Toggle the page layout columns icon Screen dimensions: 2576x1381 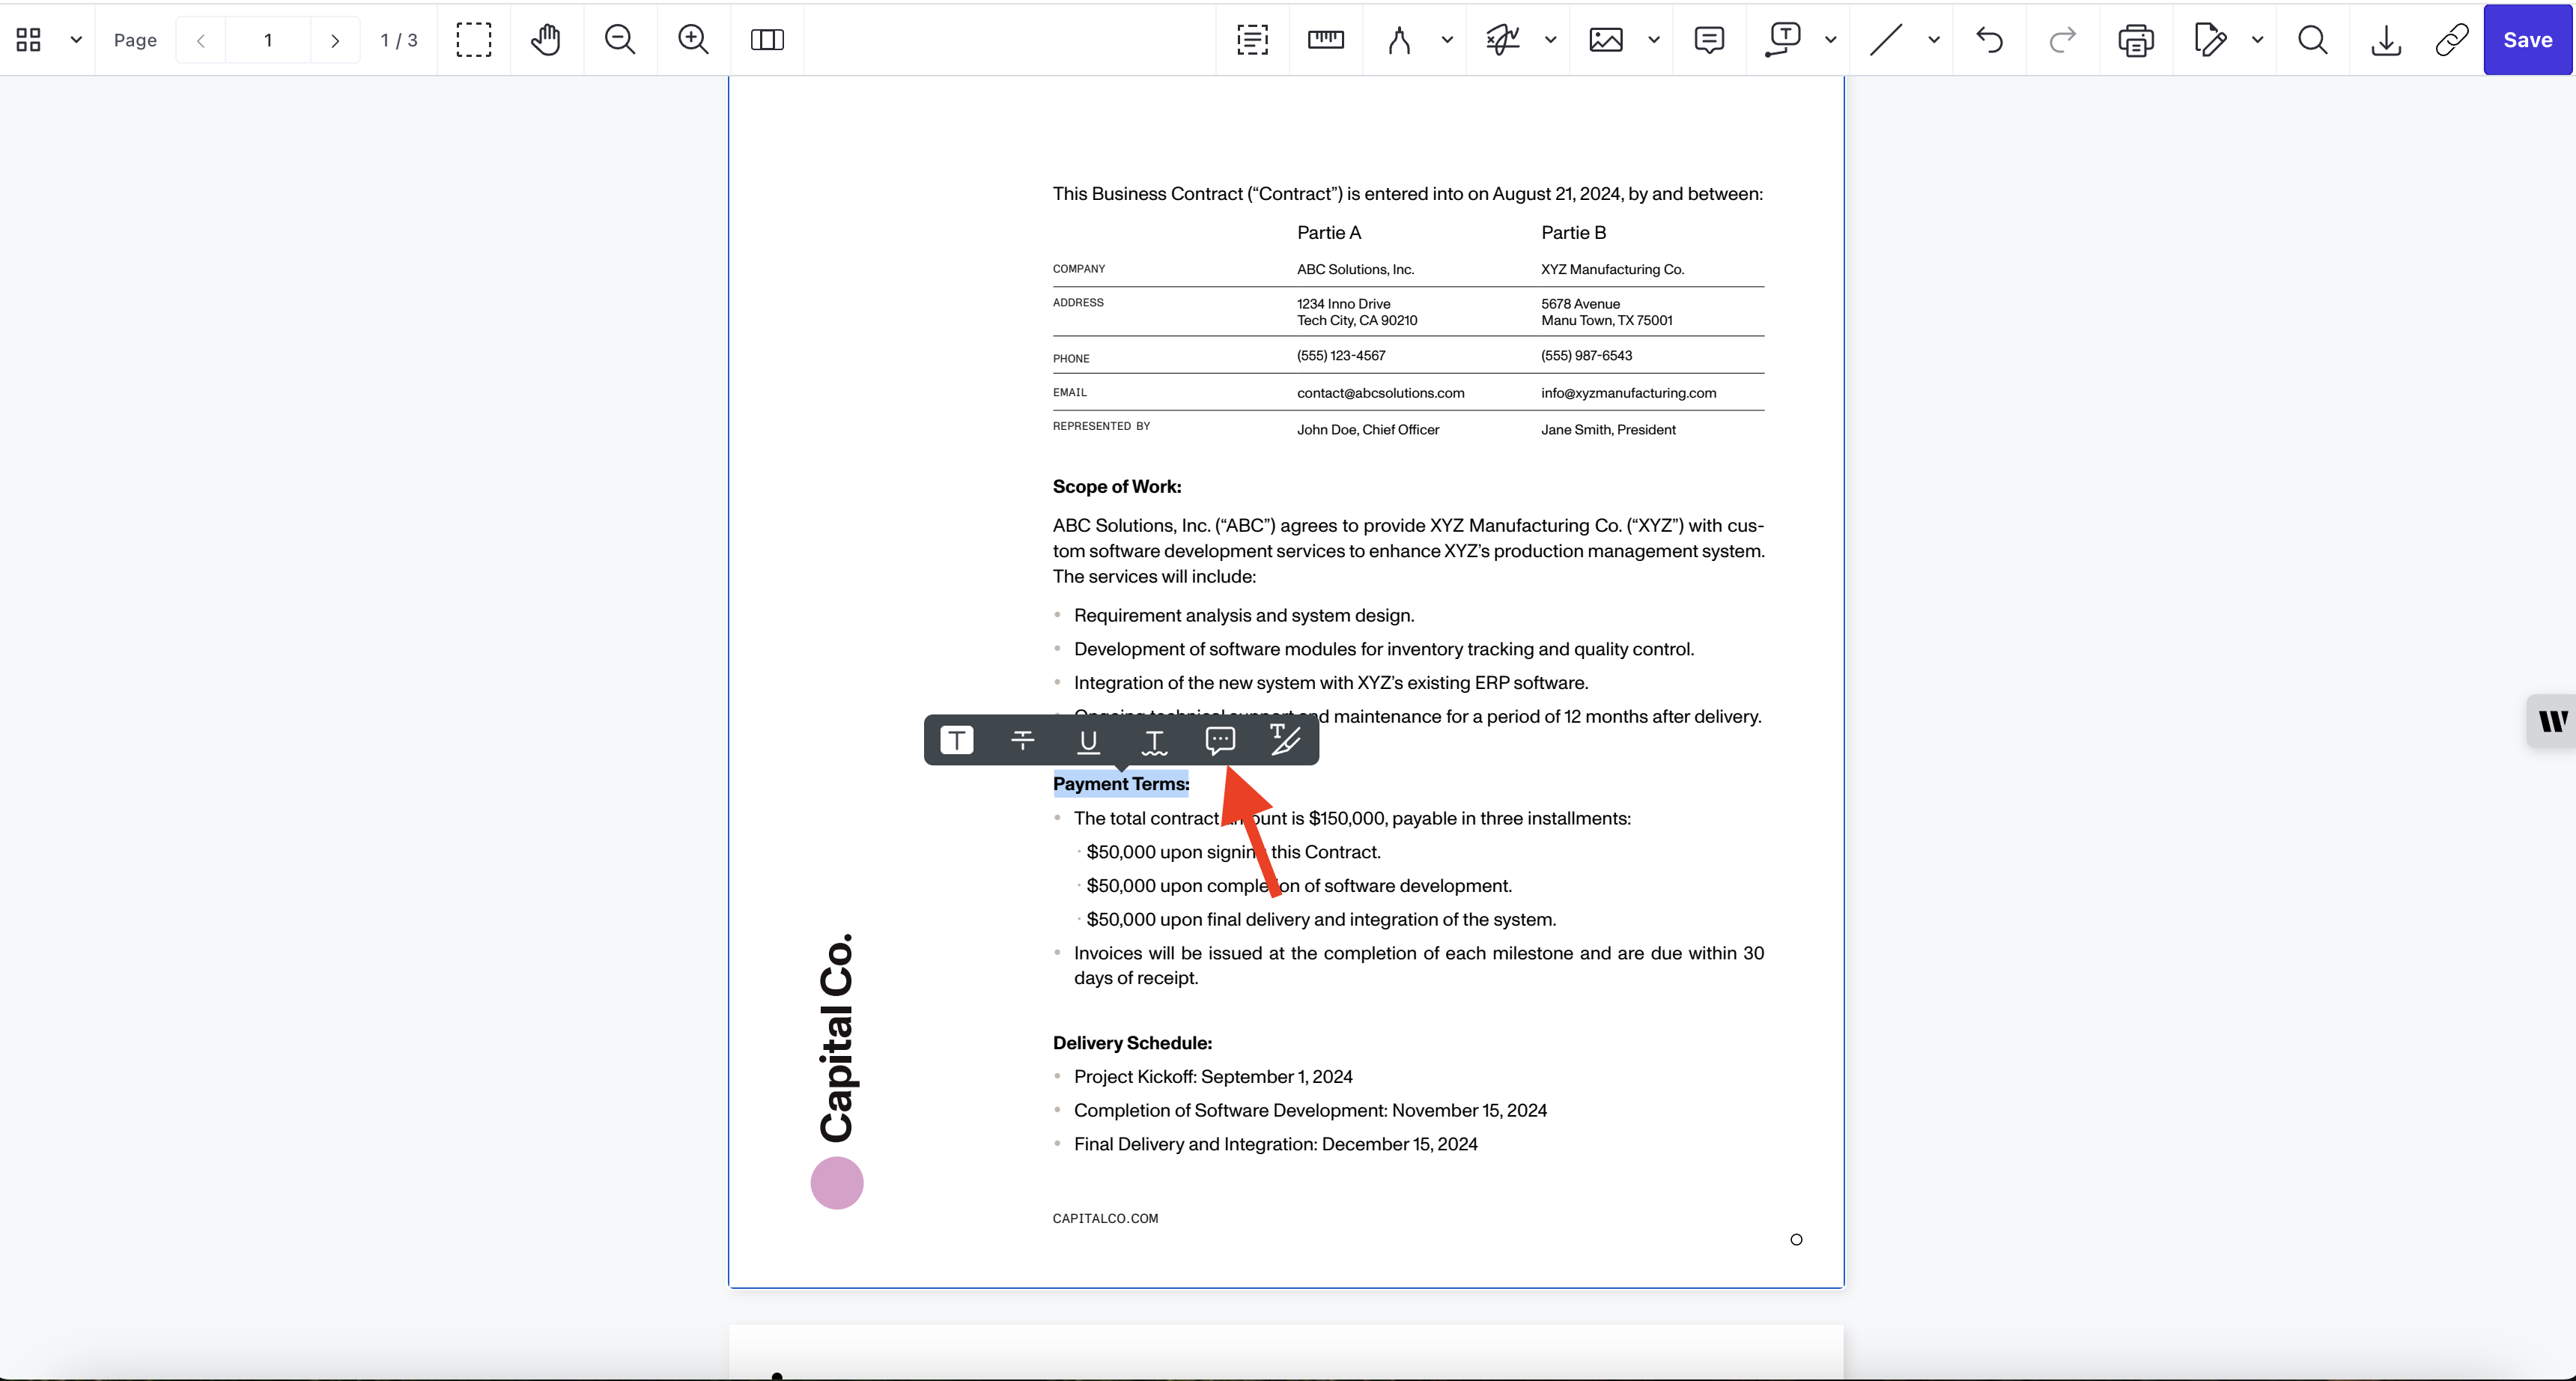[x=767, y=40]
